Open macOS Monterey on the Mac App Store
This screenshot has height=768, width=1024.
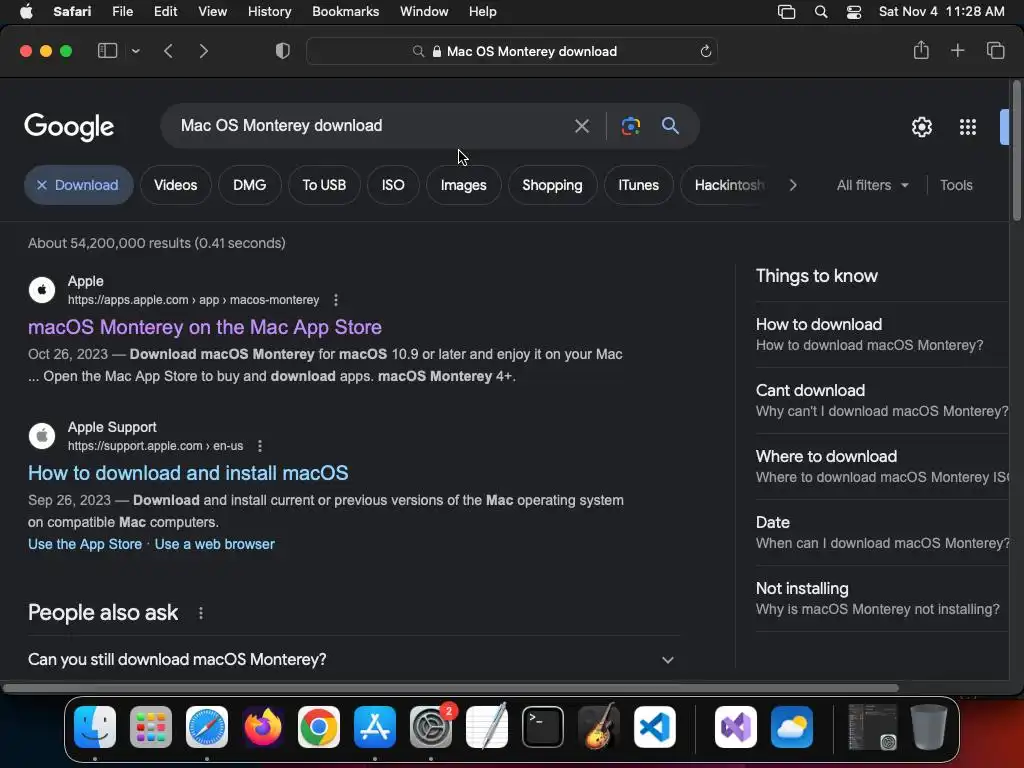pyautogui.click(x=204, y=327)
